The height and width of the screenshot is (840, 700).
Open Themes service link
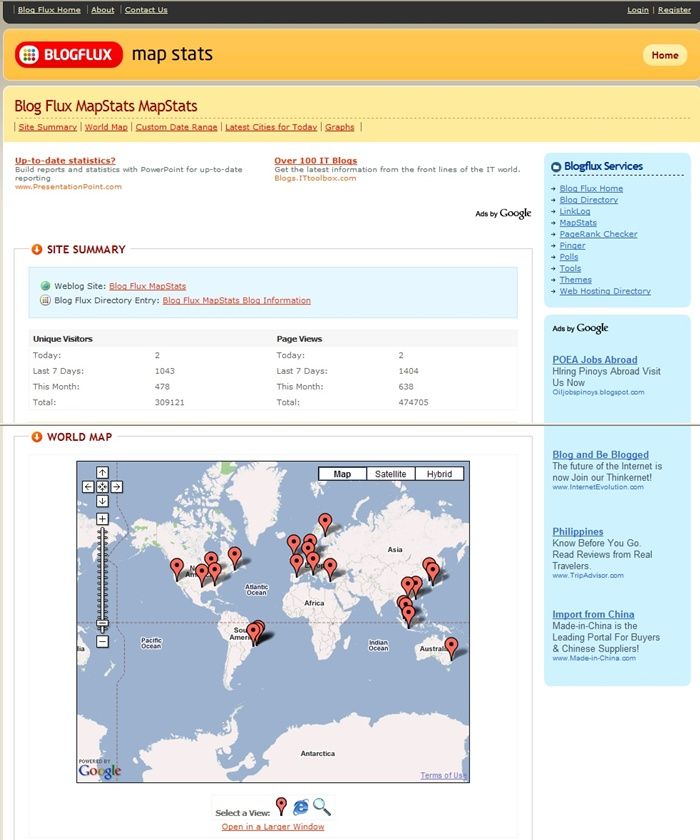(x=576, y=280)
